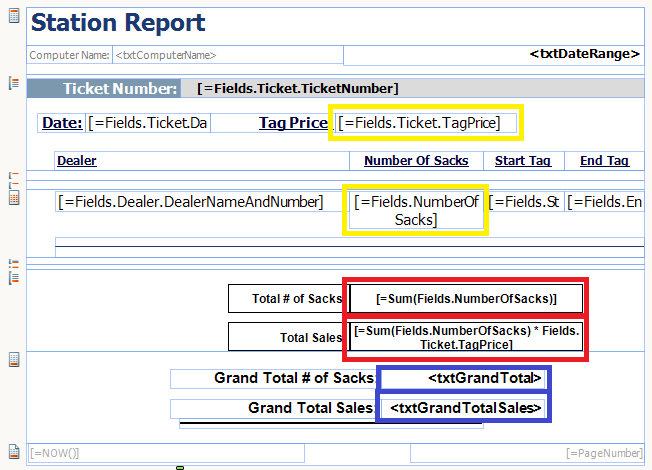Click the Total Sales label box
The image size is (652, 470).
[x=287, y=337]
